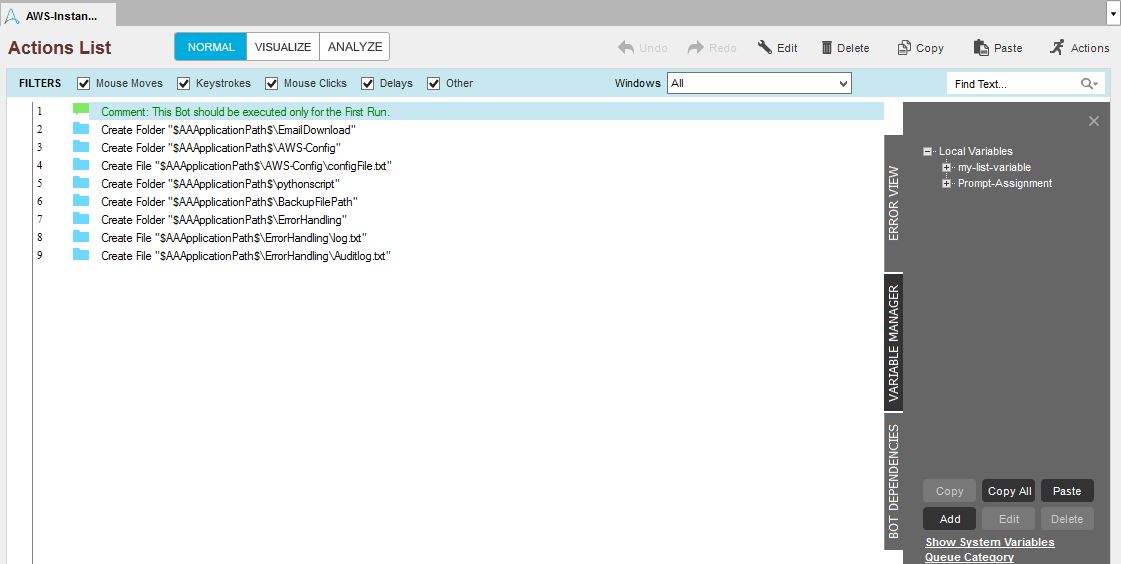Image resolution: width=1121 pixels, height=564 pixels.
Task: Click the Find Text magnifier icon
Action: click(1087, 84)
